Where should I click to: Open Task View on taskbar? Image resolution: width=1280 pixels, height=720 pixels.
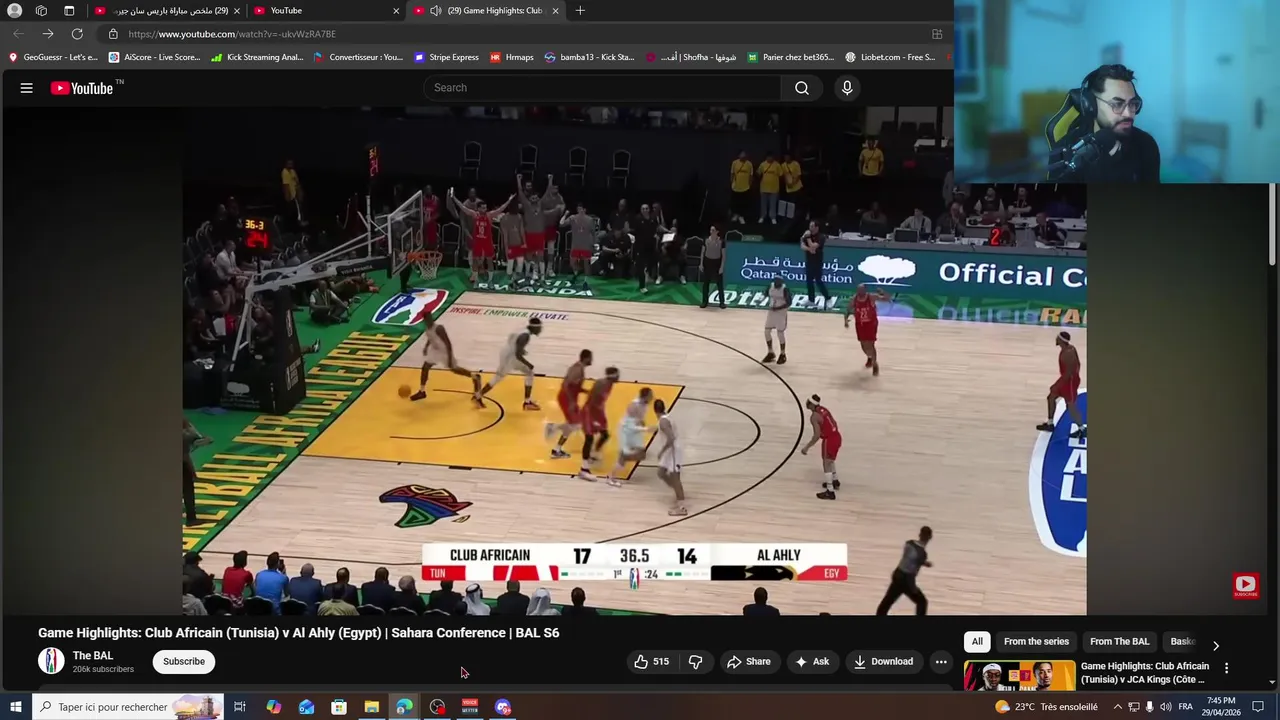coord(240,707)
